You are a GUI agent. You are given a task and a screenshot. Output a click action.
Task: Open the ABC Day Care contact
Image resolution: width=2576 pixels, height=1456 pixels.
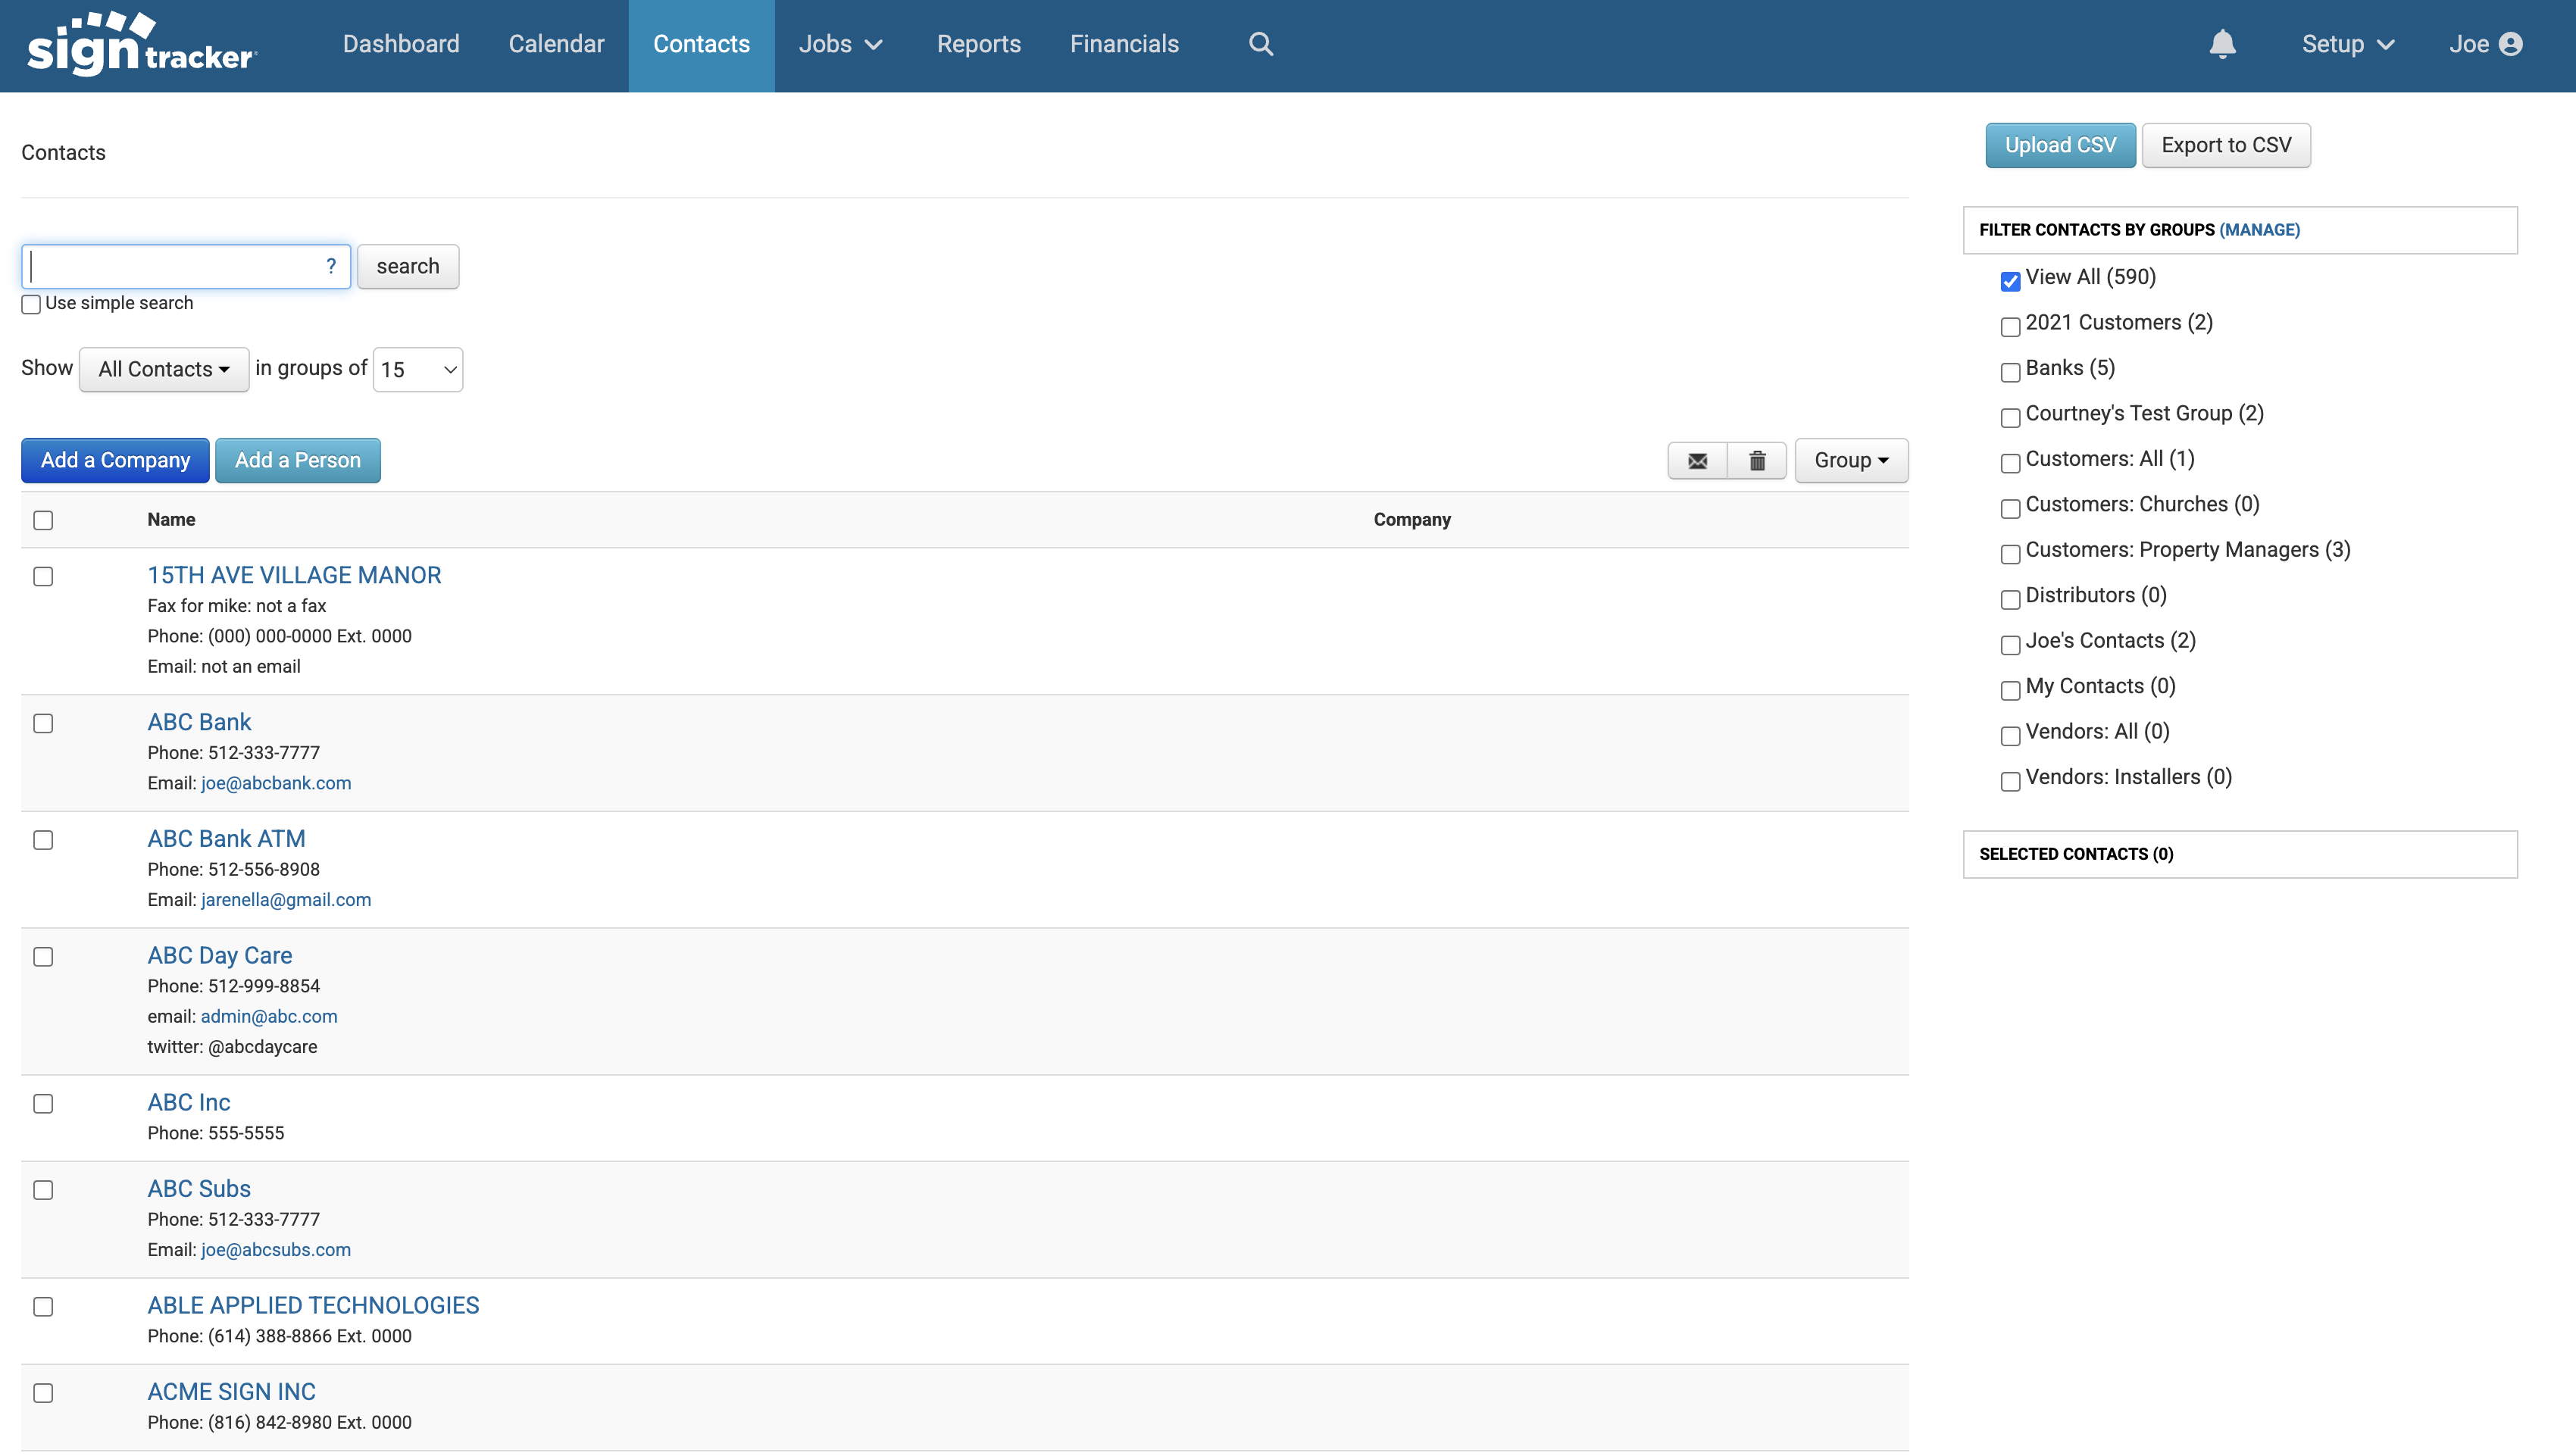pyautogui.click(x=220, y=956)
